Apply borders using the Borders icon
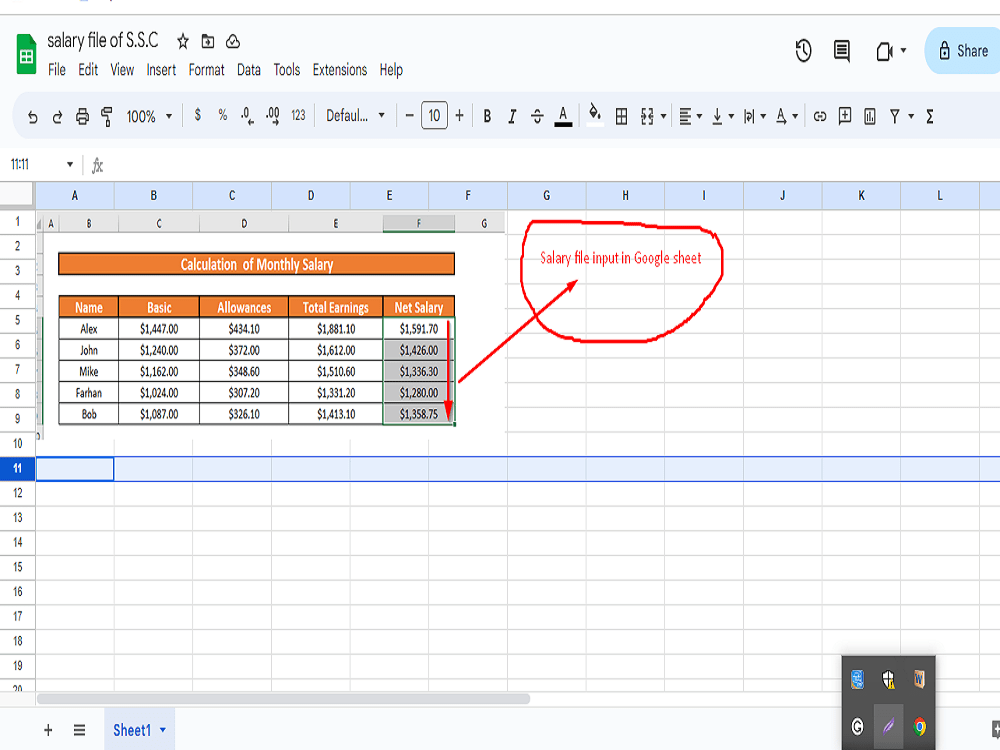This screenshot has height=750, width=1000. click(622, 116)
